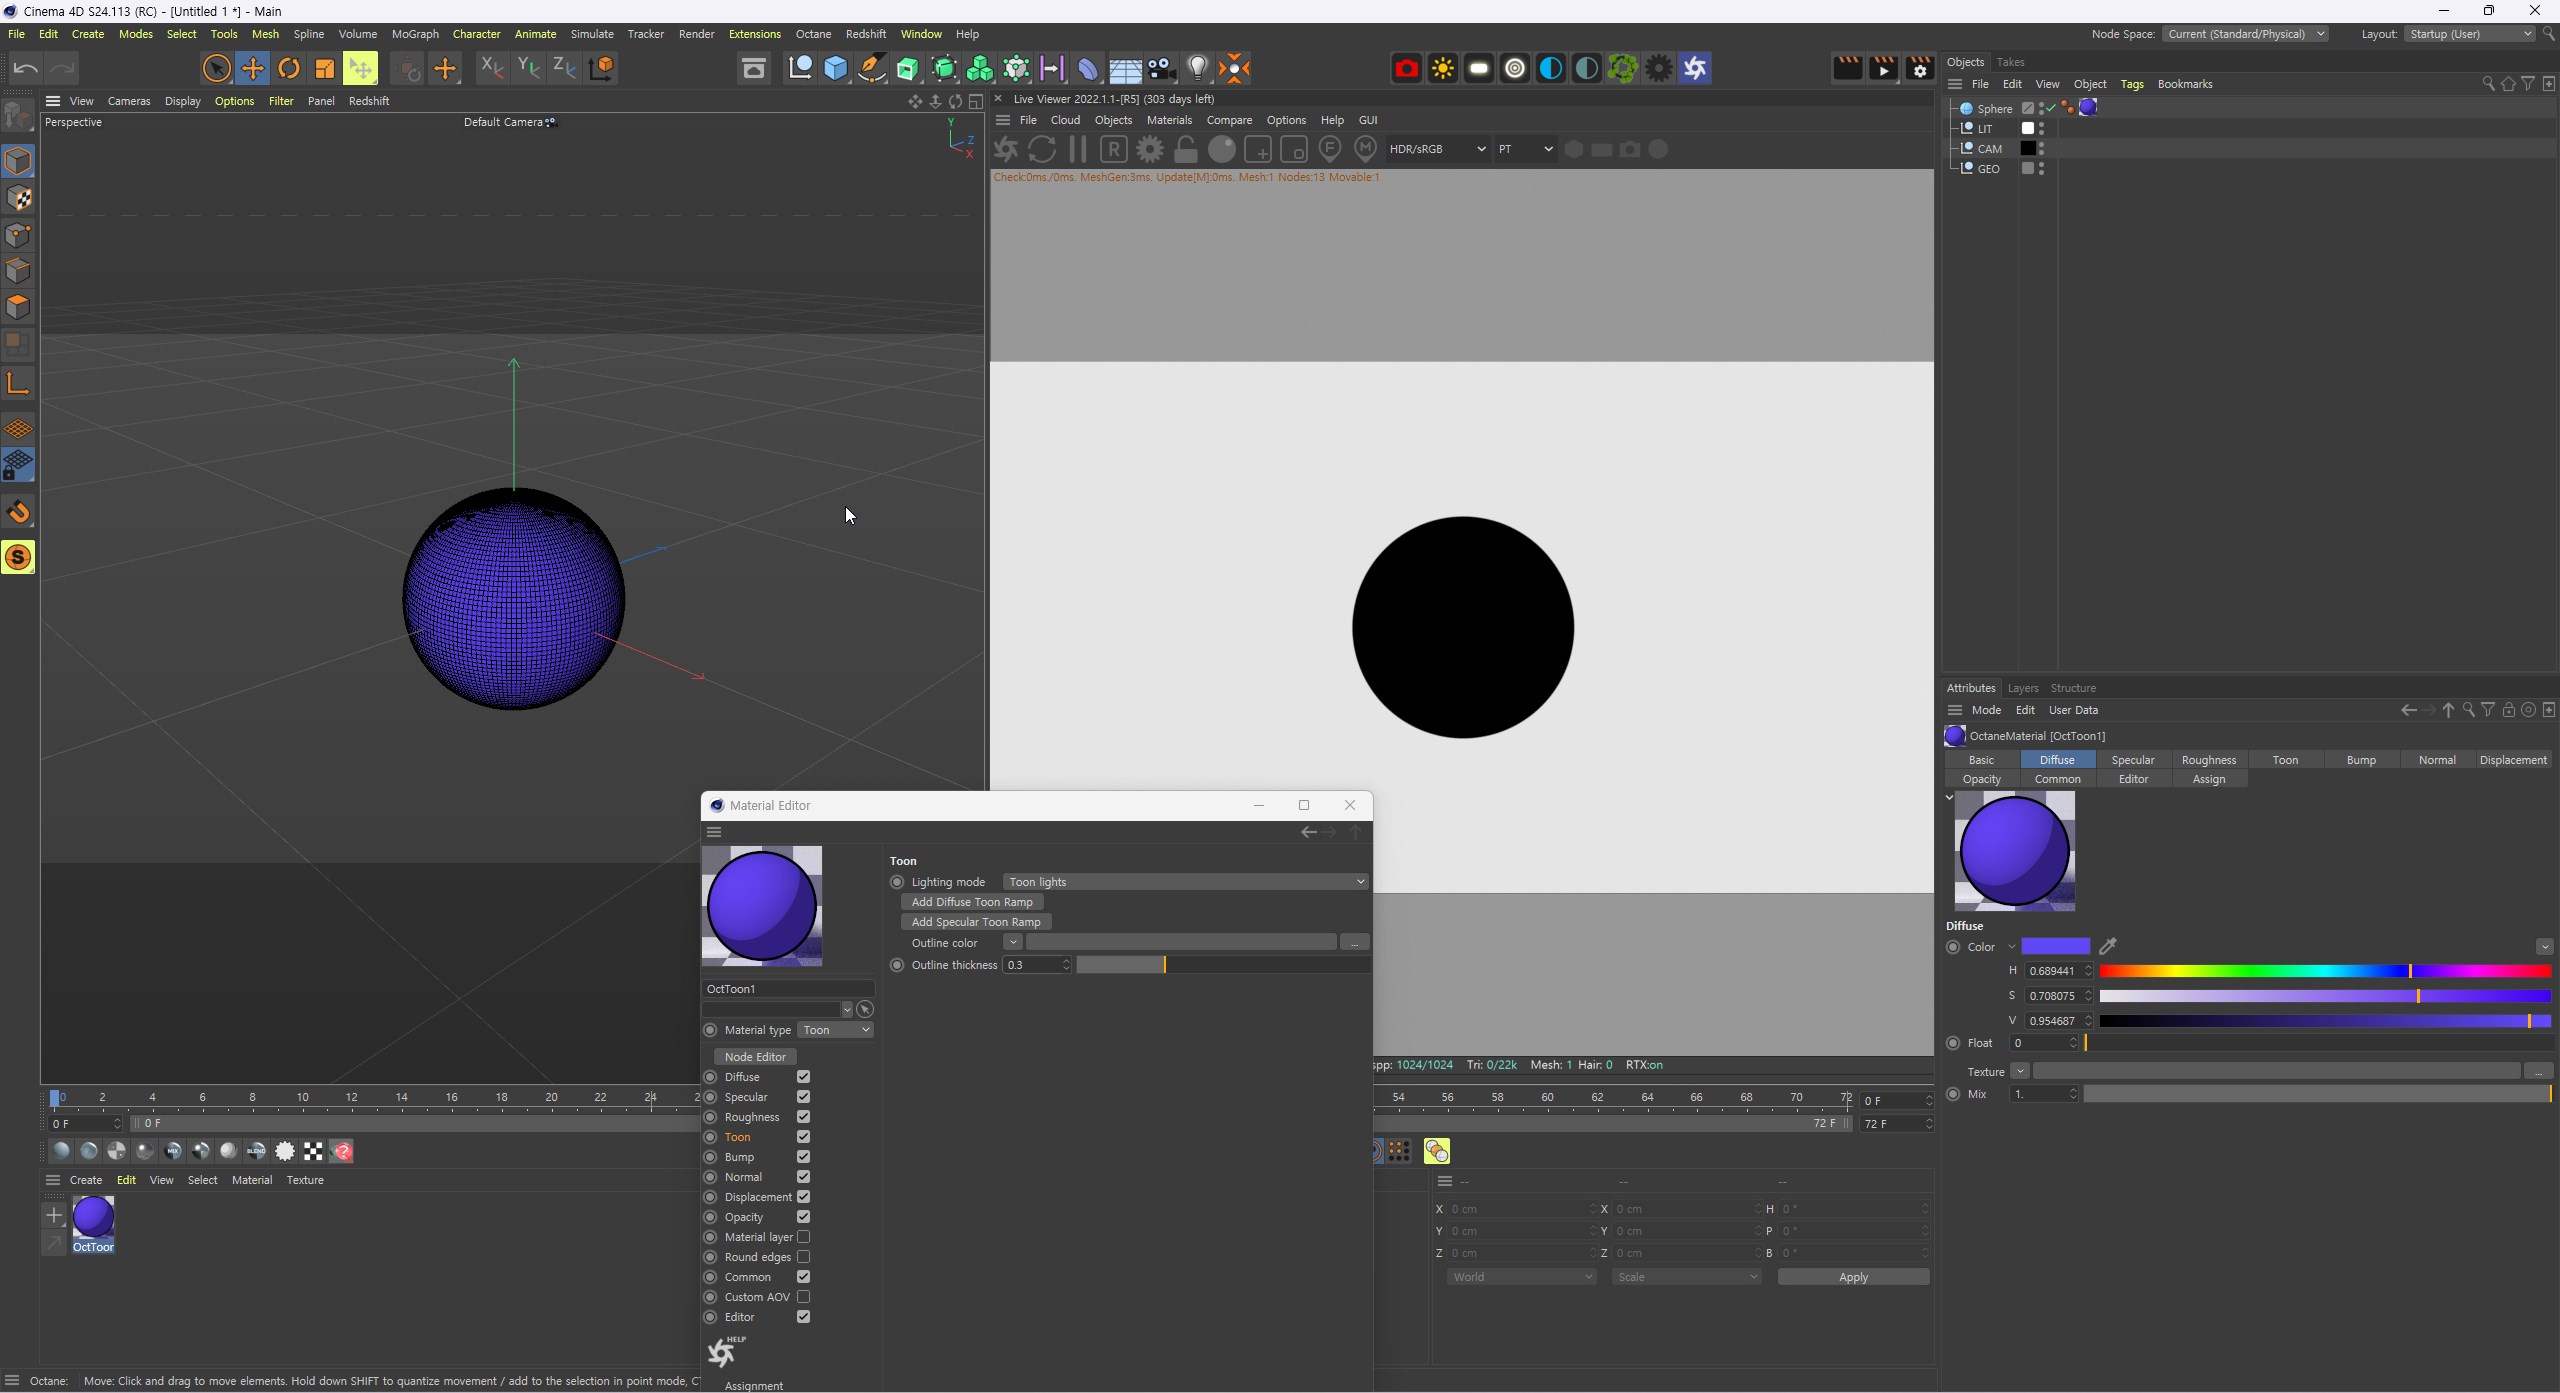The image size is (2560, 1393).
Task: Enable Displacement channel checkbox
Action: point(802,1197)
